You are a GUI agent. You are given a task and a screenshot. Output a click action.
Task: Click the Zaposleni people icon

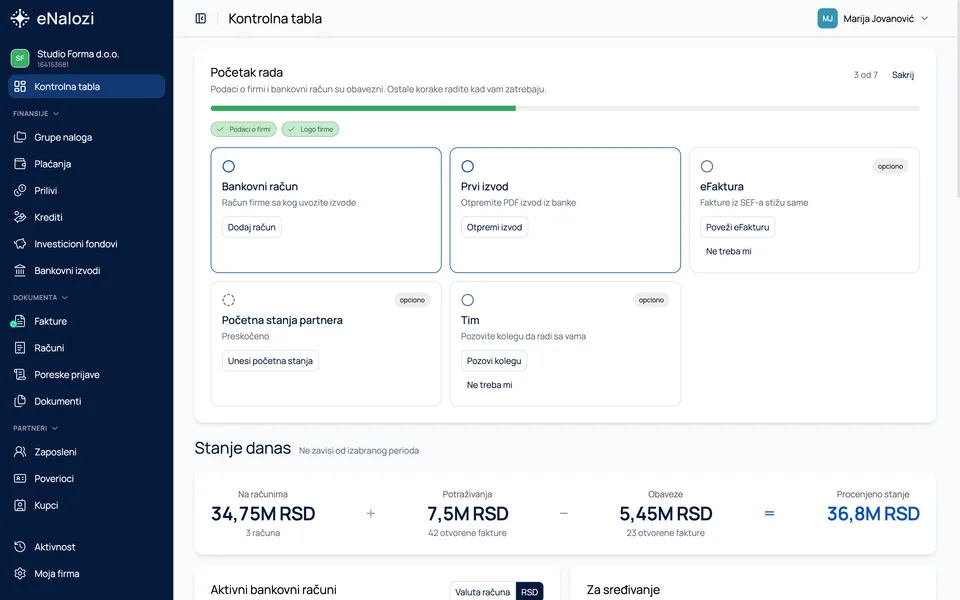pos(20,452)
